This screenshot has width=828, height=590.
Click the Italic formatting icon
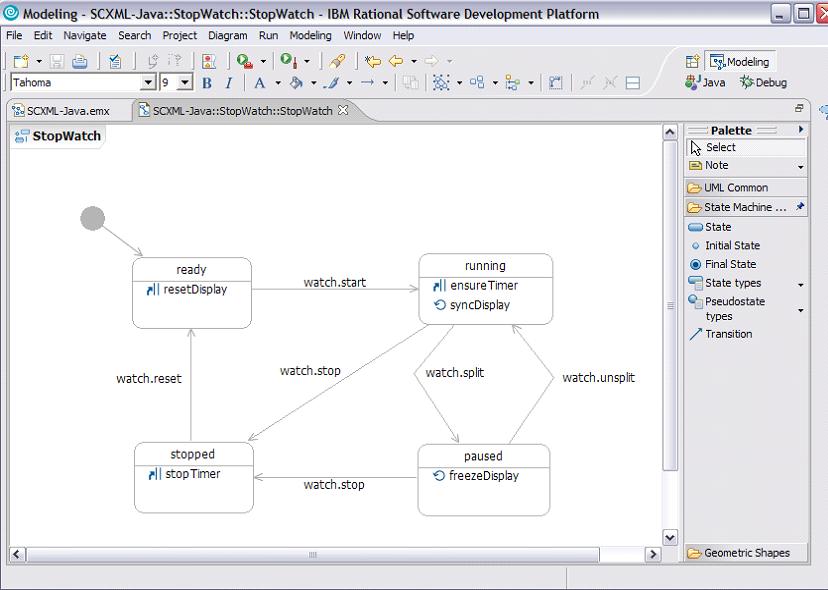point(228,83)
